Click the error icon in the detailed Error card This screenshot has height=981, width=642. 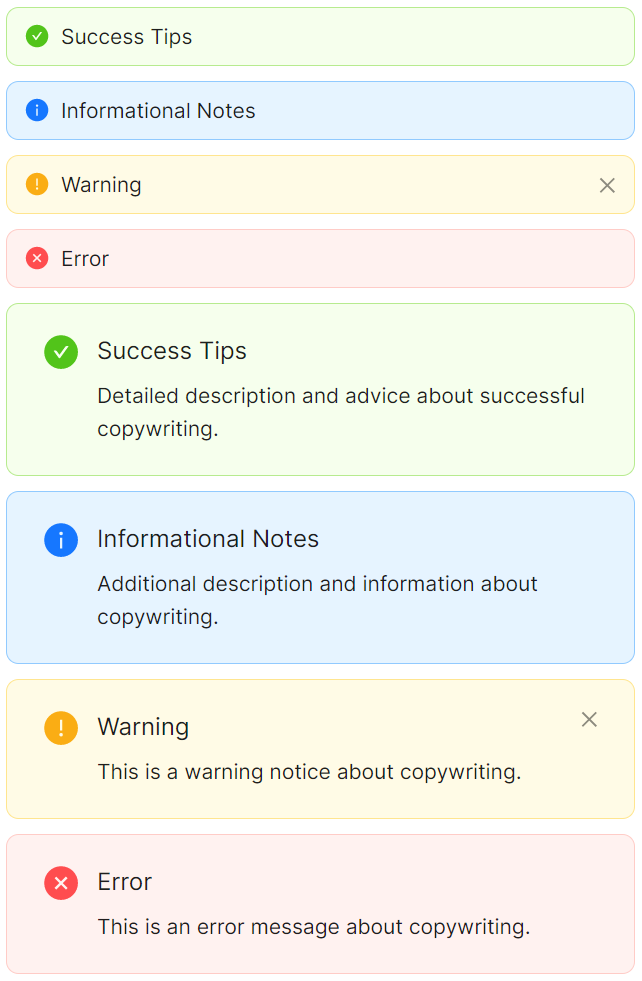[x=61, y=883]
